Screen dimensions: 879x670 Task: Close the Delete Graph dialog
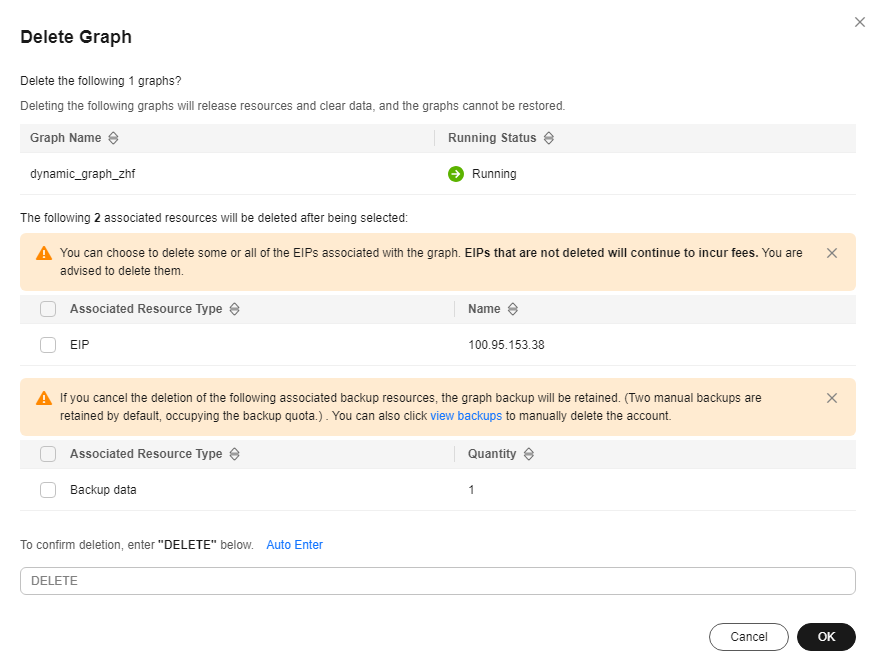coord(859,22)
